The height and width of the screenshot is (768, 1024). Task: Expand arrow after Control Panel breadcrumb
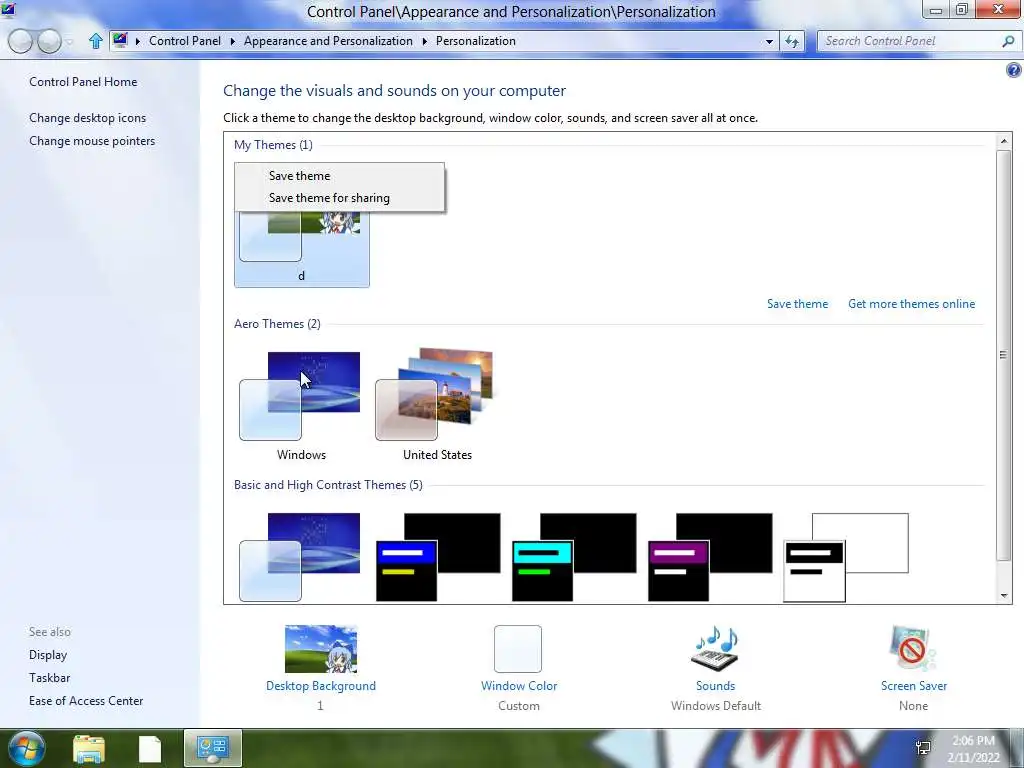[x=232, y=41]
